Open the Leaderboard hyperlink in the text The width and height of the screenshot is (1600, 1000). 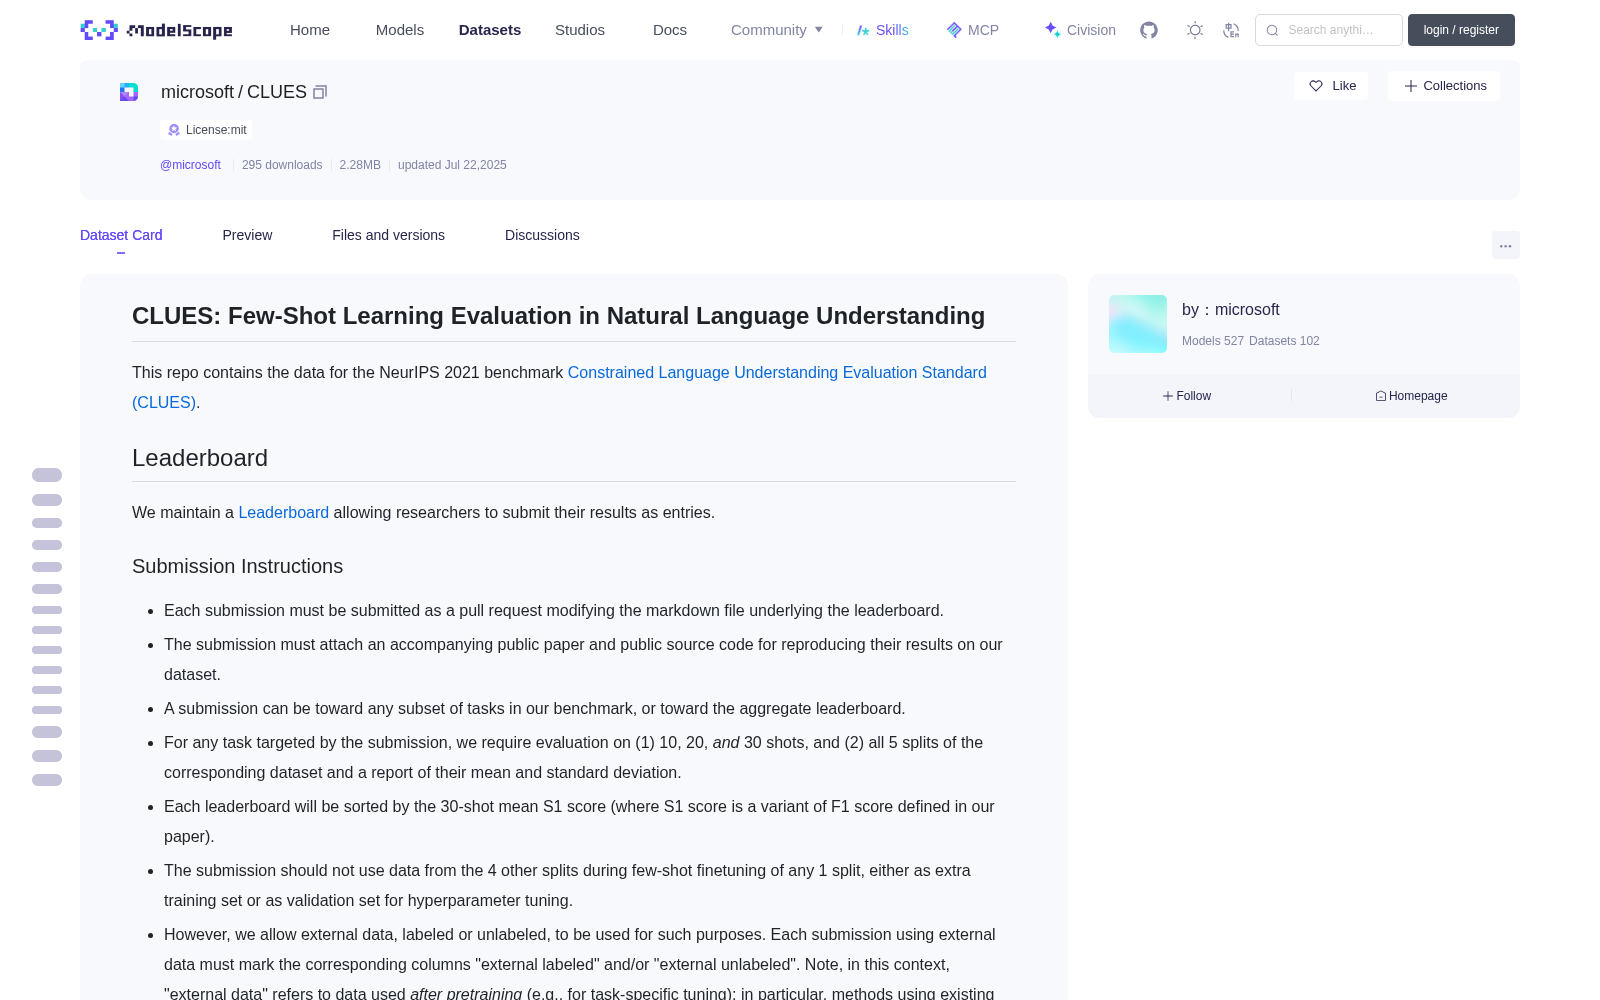pyautogui.click(x=283, y=512)
